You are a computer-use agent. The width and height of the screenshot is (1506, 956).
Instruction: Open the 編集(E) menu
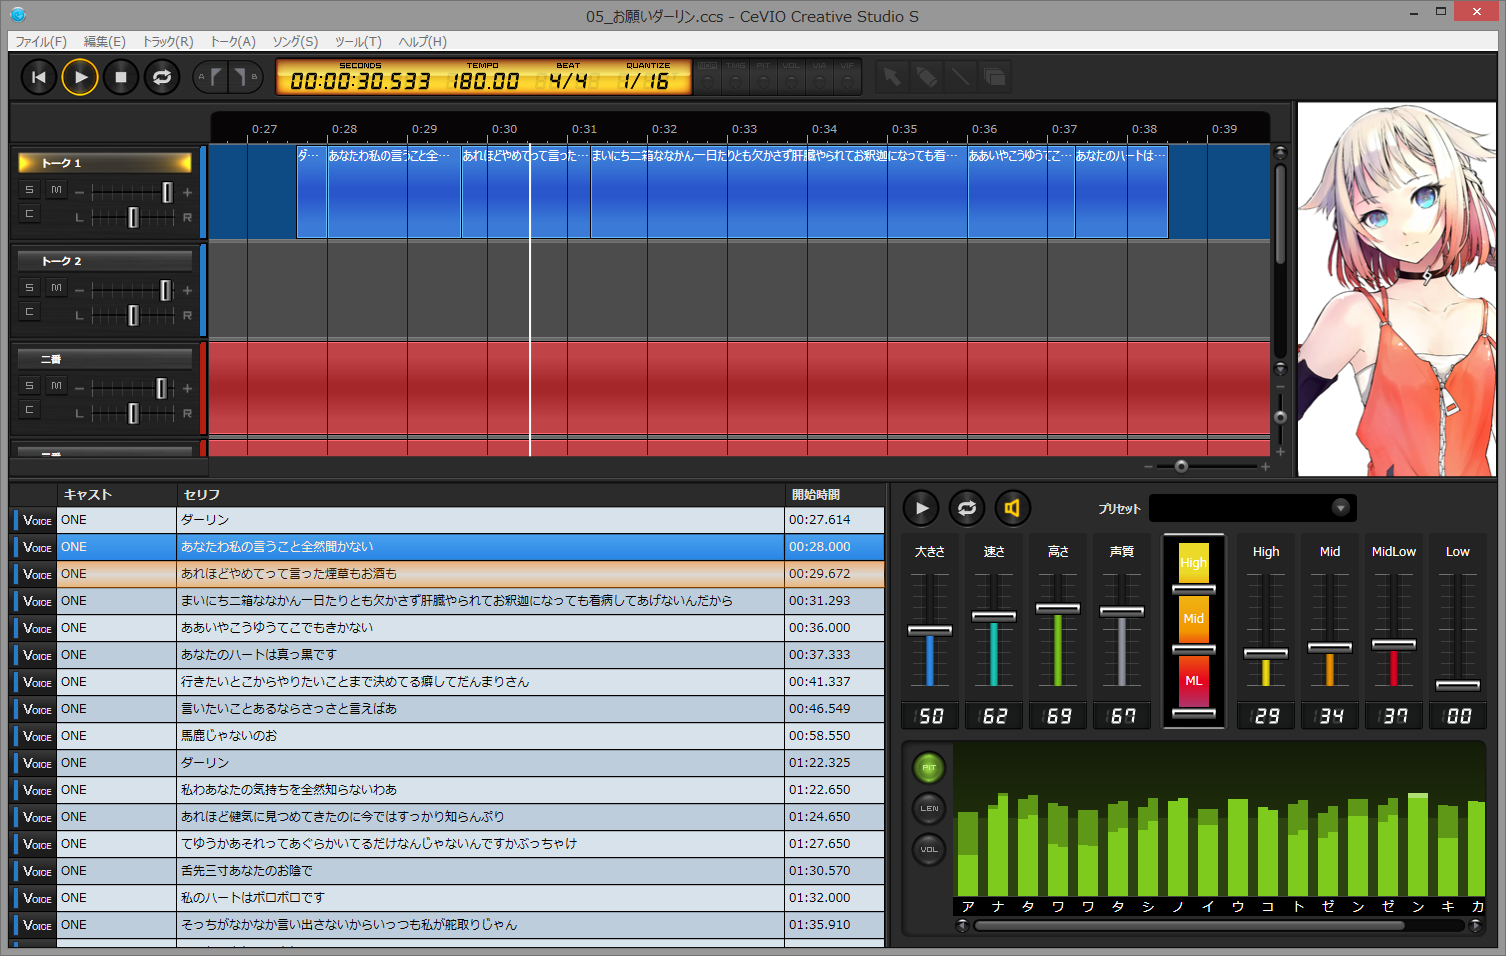pyautogui.click(x=105, y=42)
